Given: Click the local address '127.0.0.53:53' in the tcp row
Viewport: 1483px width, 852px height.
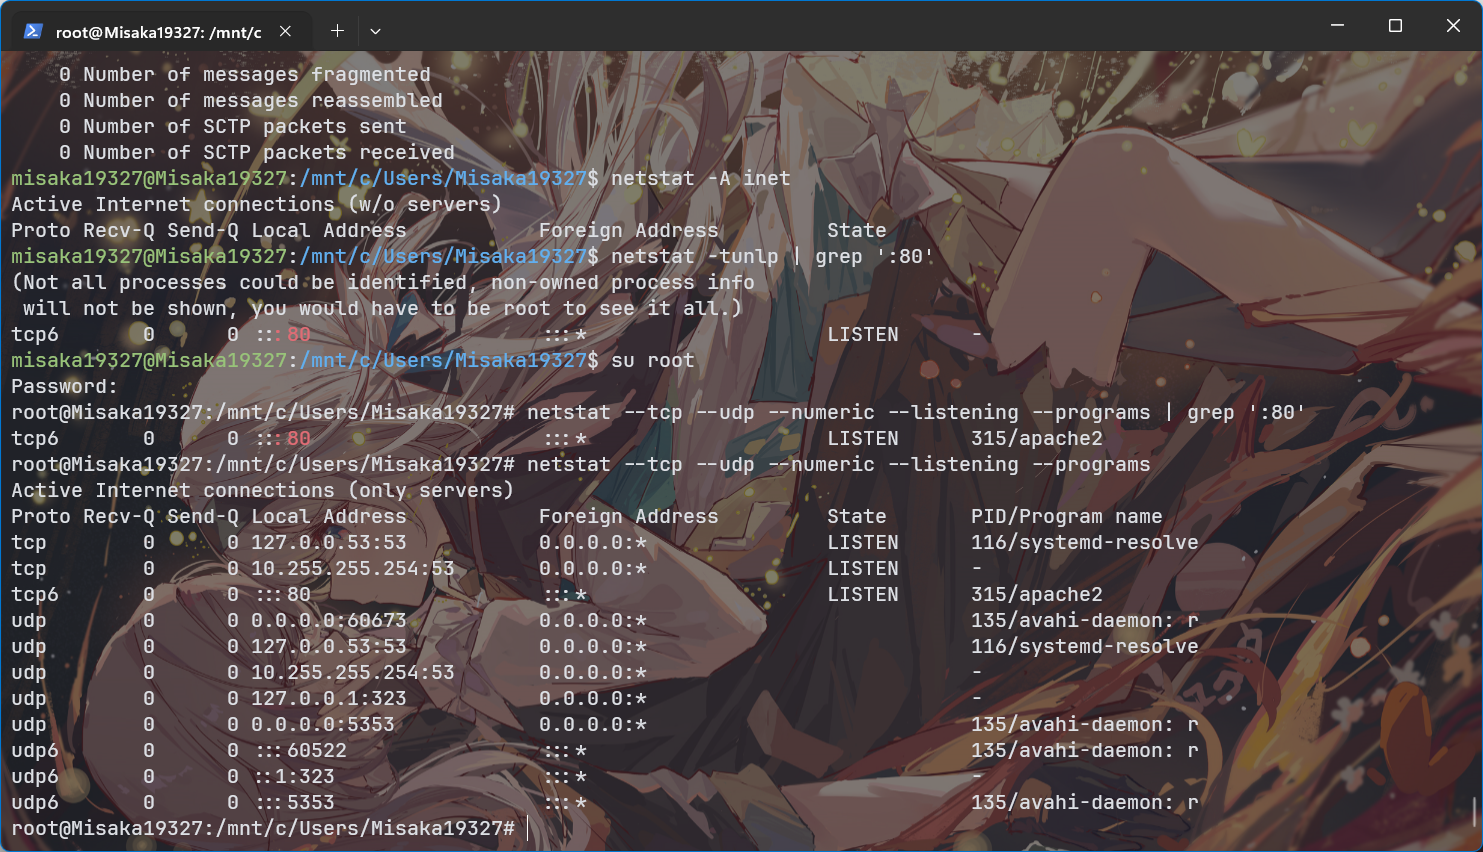Looking at the screenshot, I should point(328,542).
